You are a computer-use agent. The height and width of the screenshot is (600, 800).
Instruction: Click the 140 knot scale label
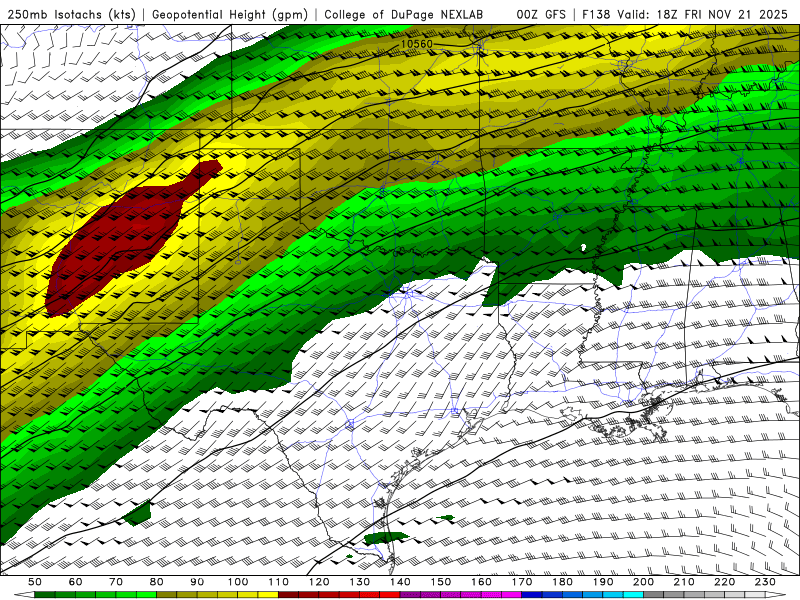(400, 582)
